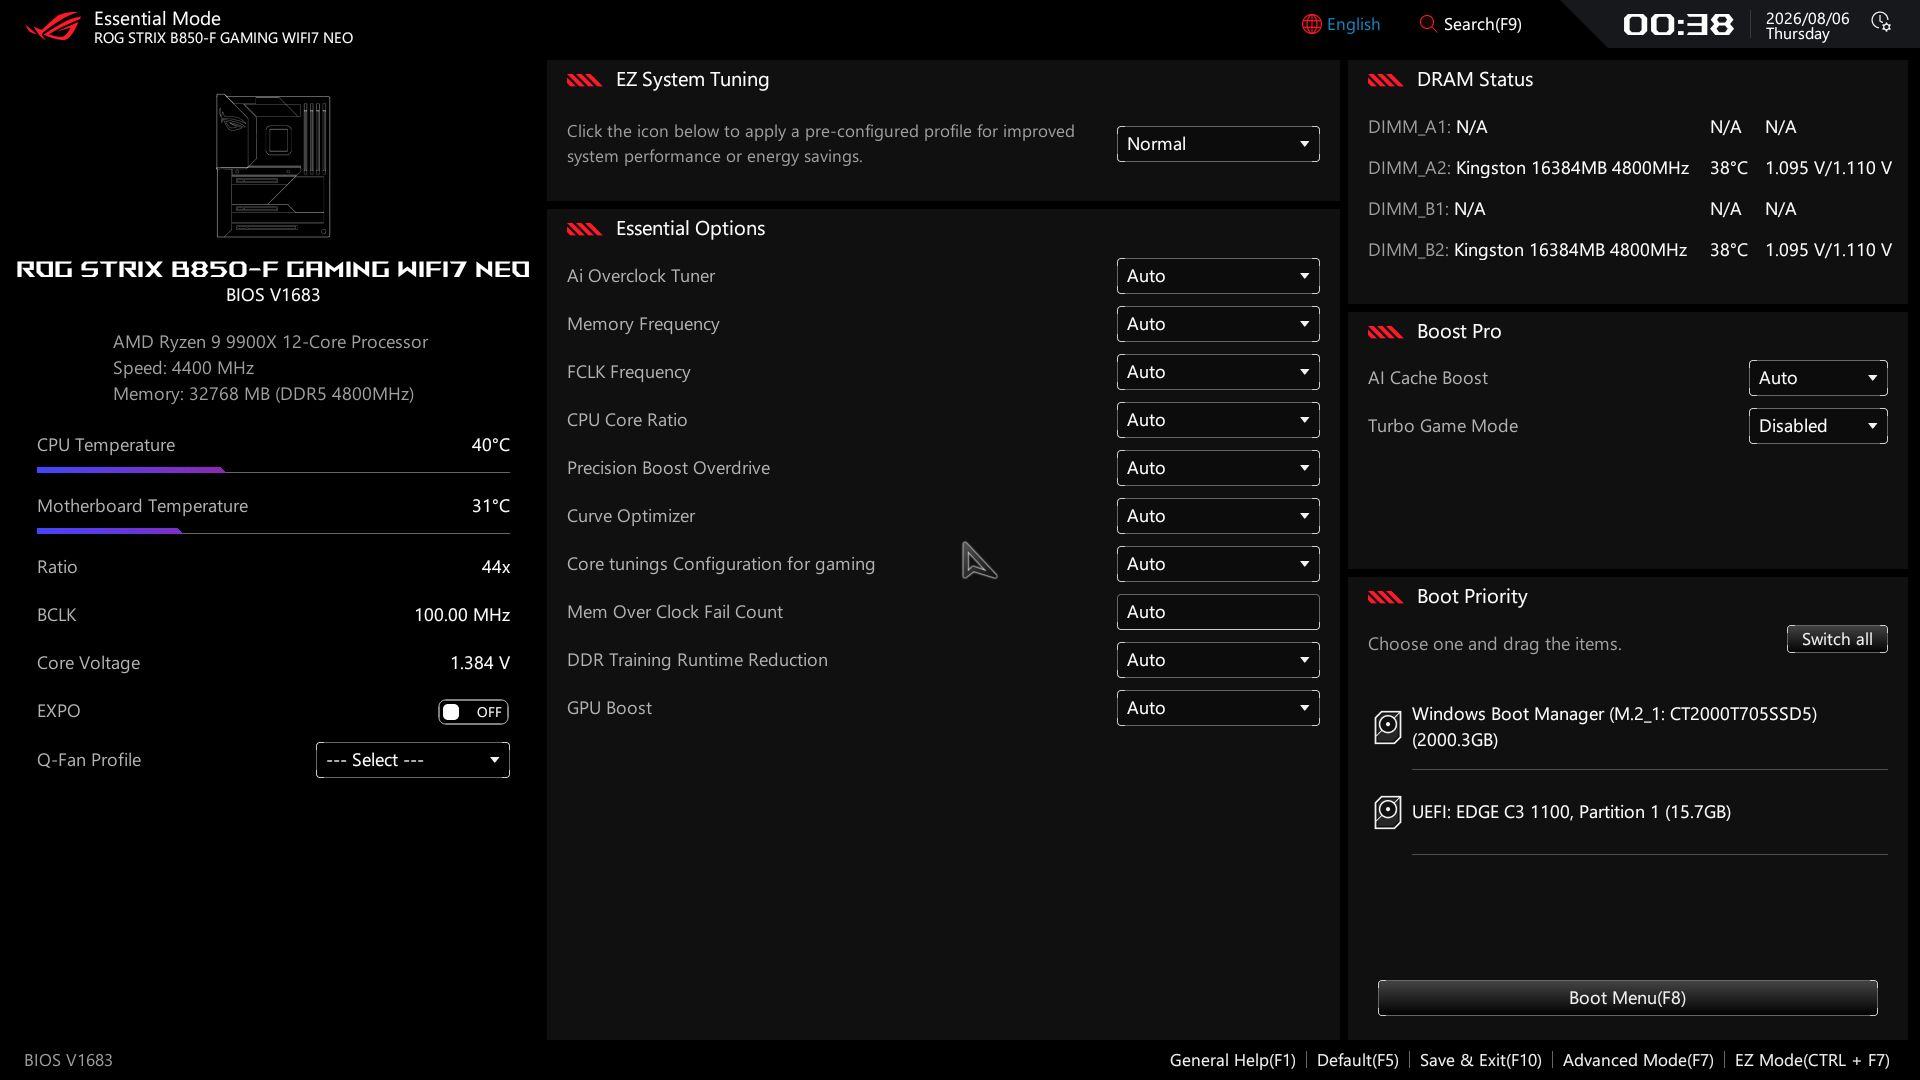Open the Memory Frequency dropdown

click(x=1218, y=324)
